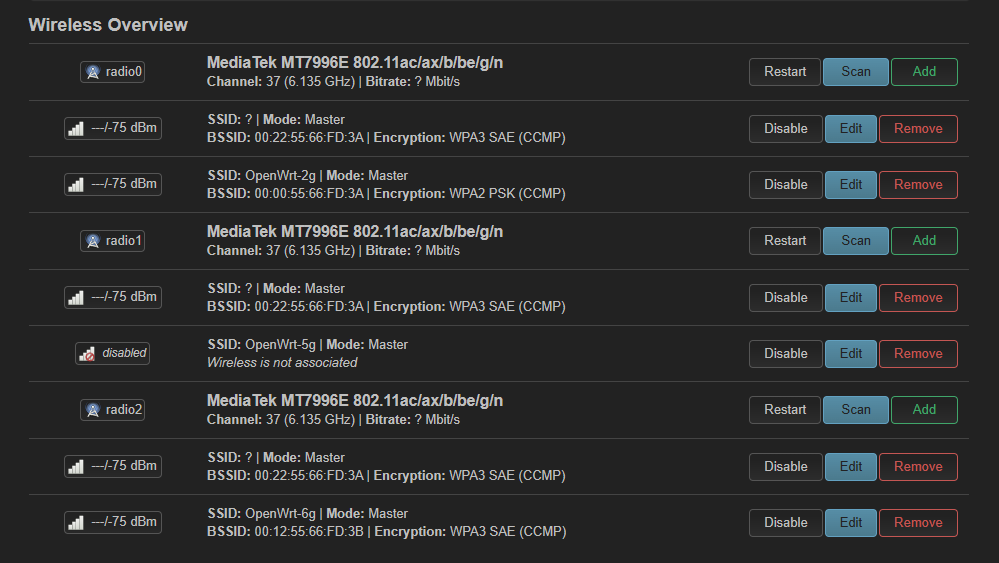Add a new network on radio2
999x563 pixels.
[924, 410]
